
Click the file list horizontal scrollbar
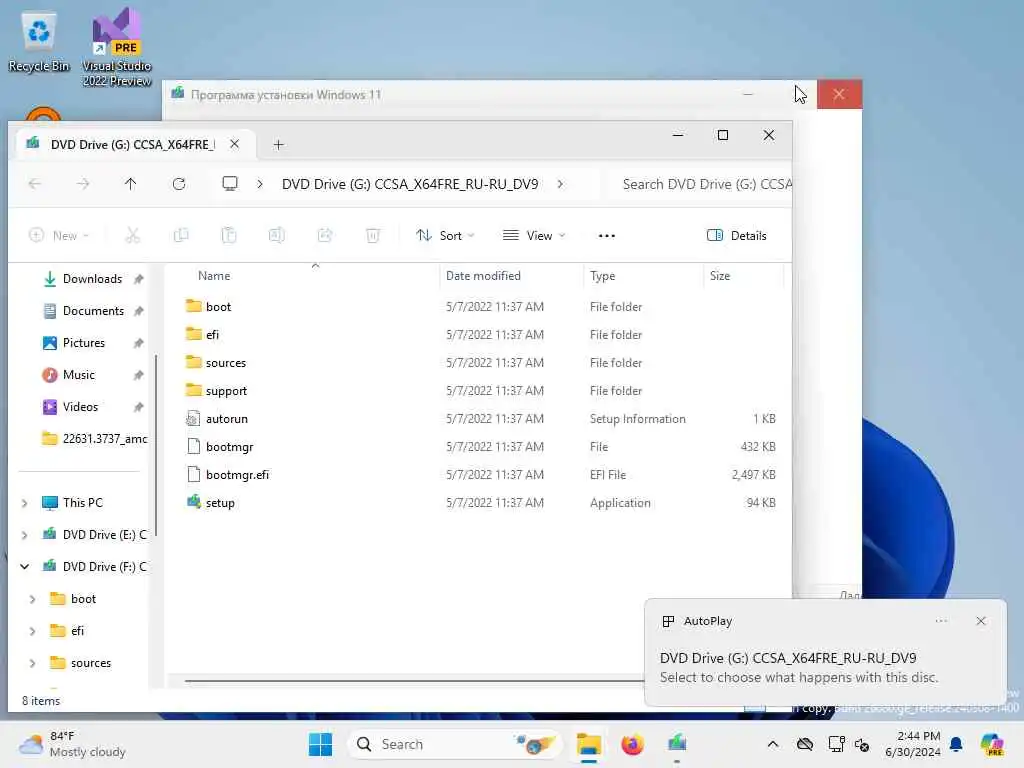pyautogui.click(x=414, y=680)
